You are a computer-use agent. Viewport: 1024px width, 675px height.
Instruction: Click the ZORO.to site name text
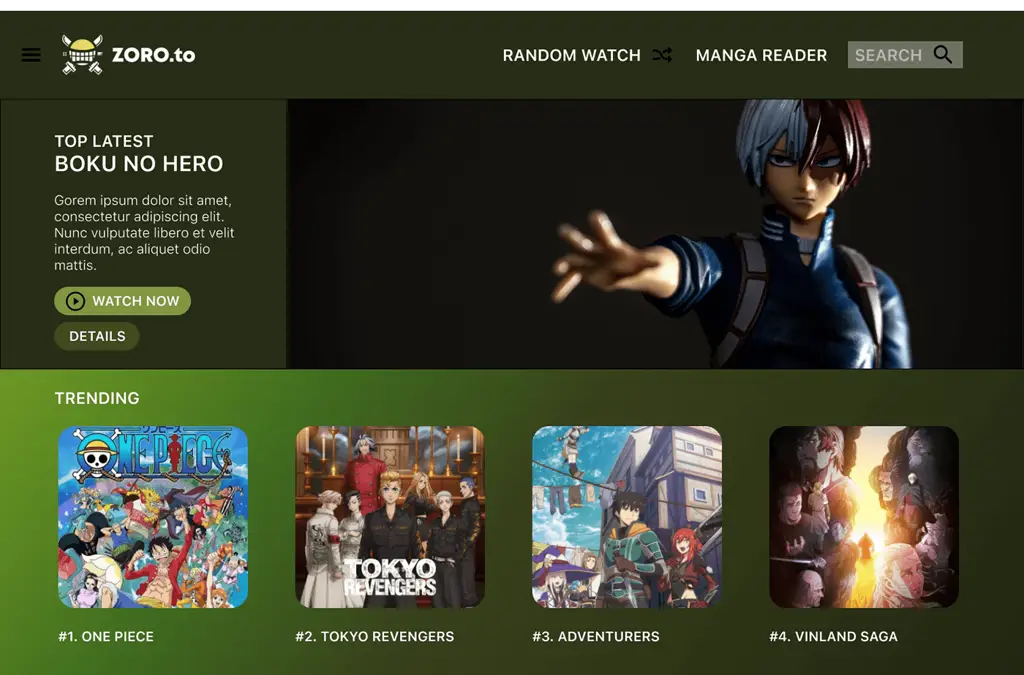(153, 55)
